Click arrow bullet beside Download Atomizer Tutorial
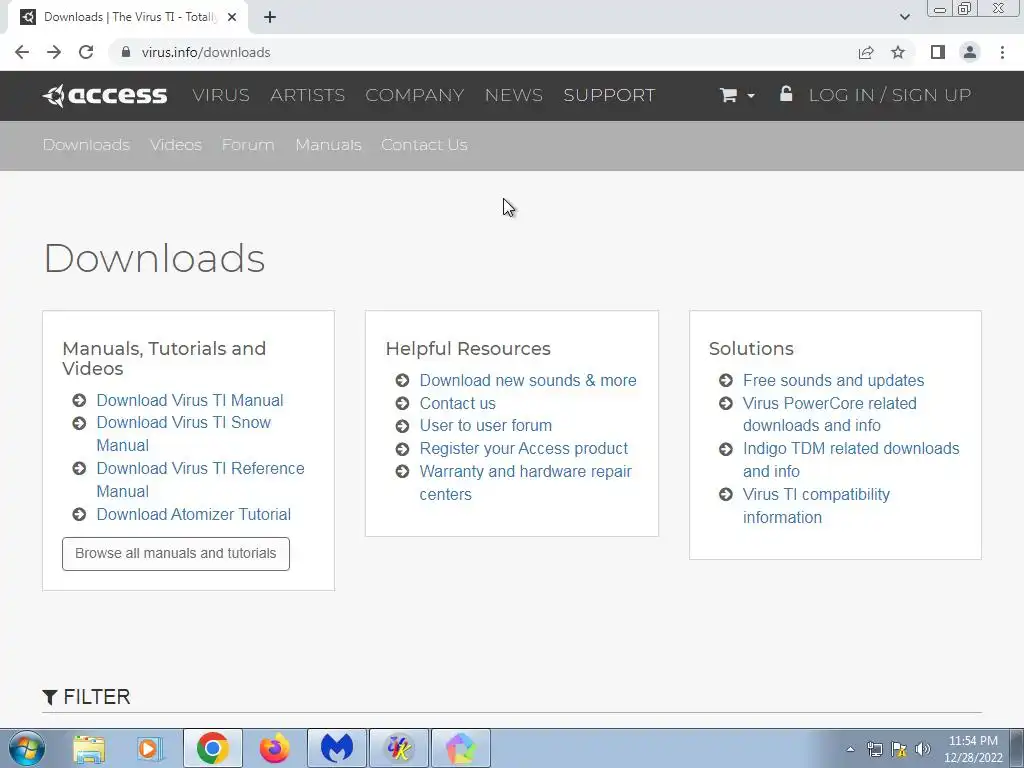 pyautogui.click(x=79, y=515)
